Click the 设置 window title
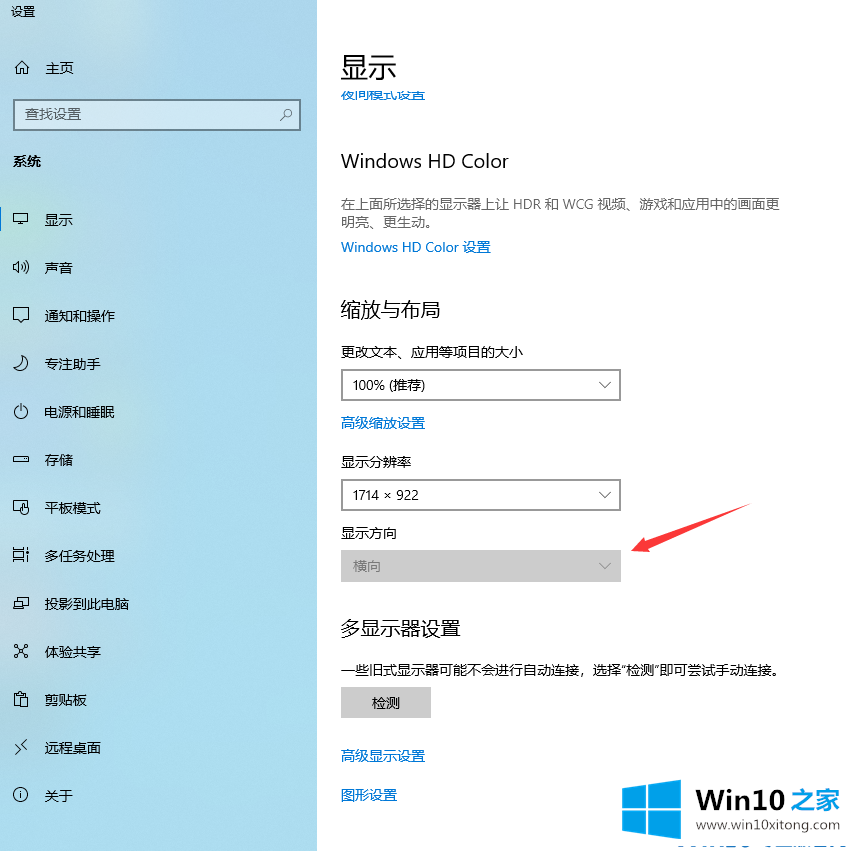This screenshot has height=851, width=852. 23,11
